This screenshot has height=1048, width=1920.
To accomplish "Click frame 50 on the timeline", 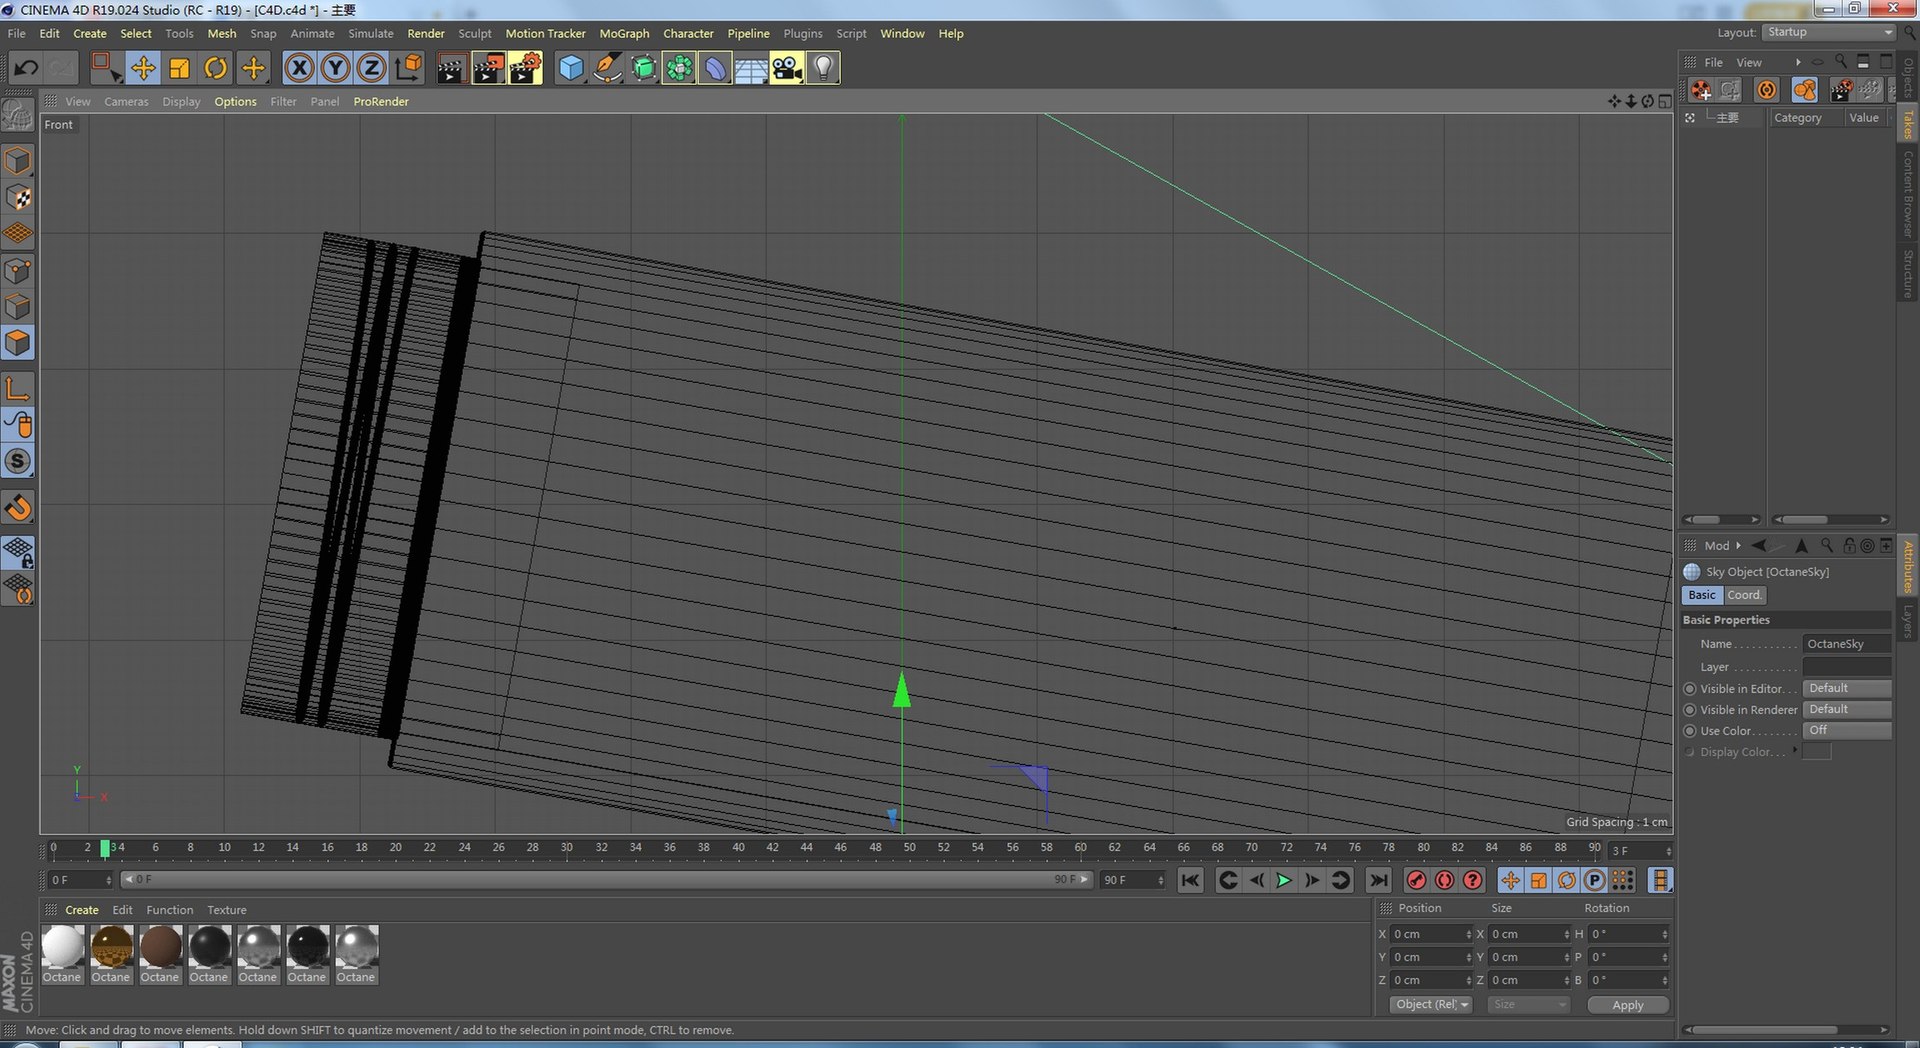I will pos(909,847).
